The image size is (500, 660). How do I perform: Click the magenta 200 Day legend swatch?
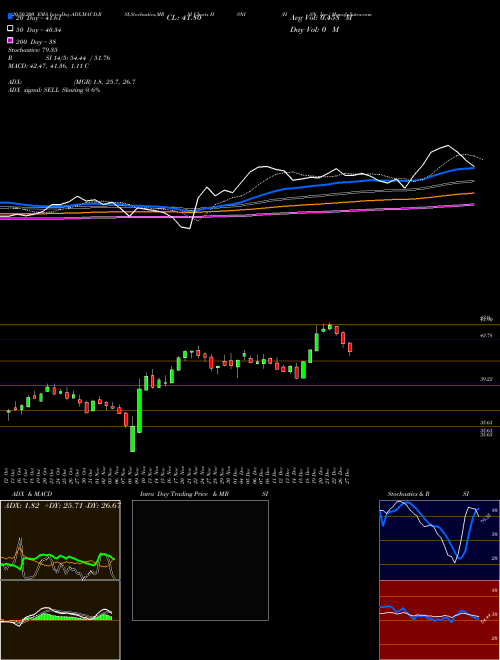pos(11,40)
